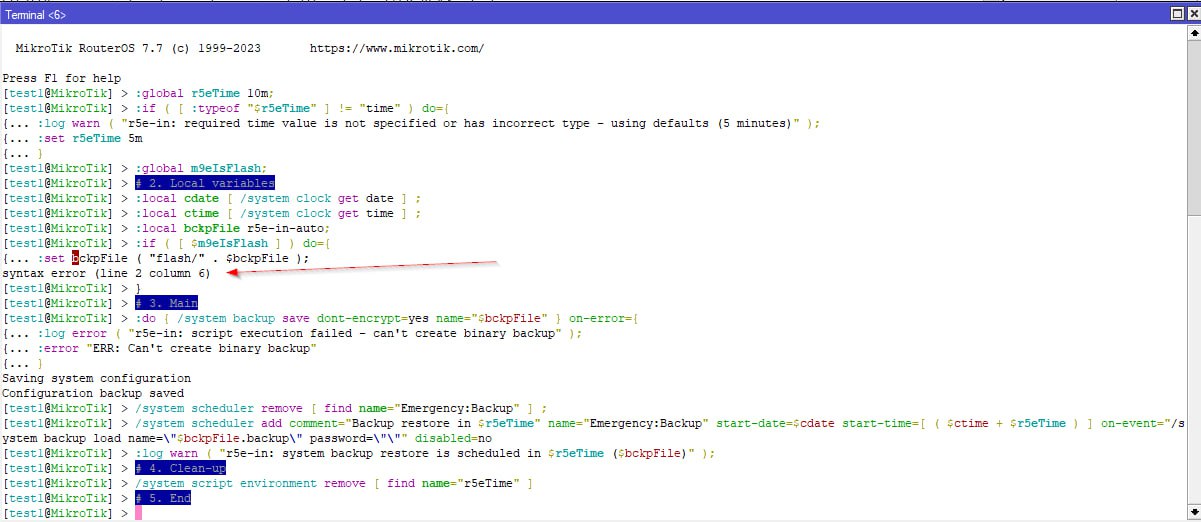Click the red-highlighted 'b' error character
1201x522 pixels.
75,258
